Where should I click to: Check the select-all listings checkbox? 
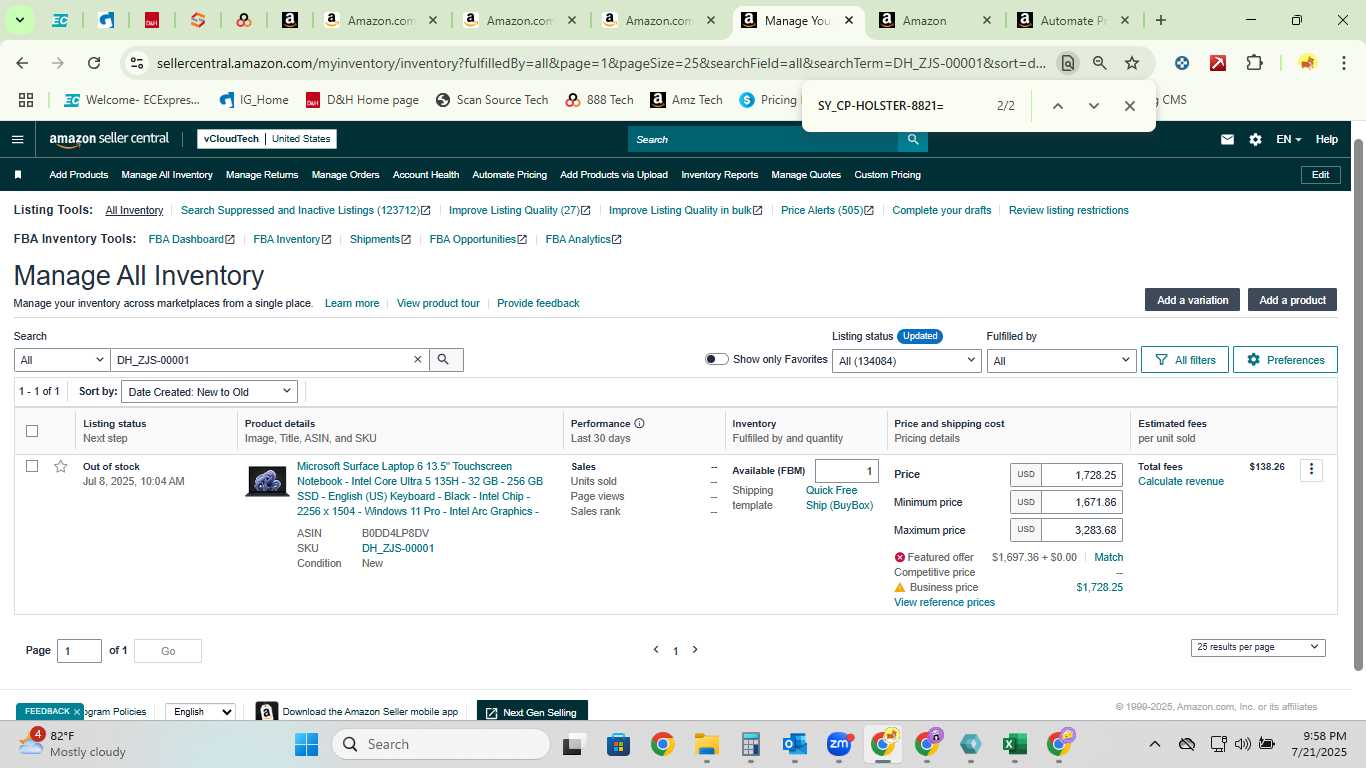32,431
